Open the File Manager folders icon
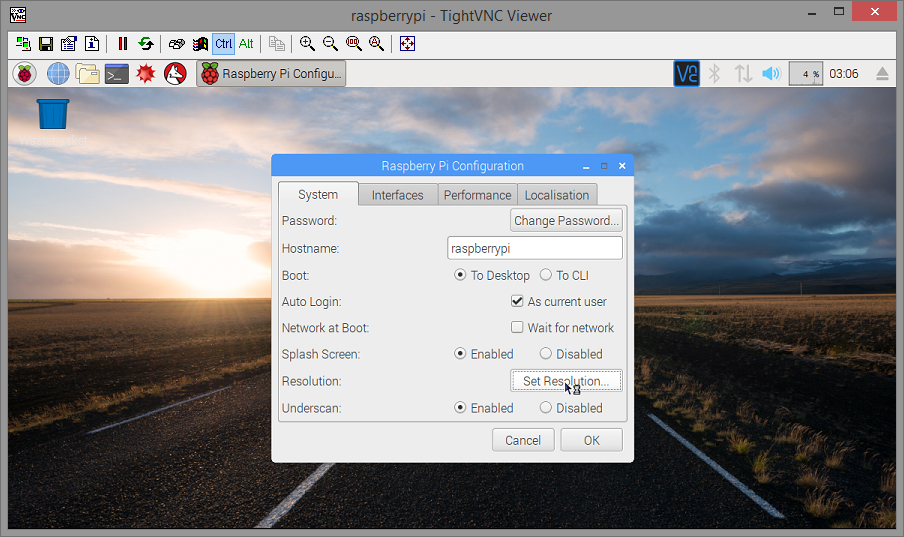This screenshot has height=537, width=904. [x=88, y=74]
